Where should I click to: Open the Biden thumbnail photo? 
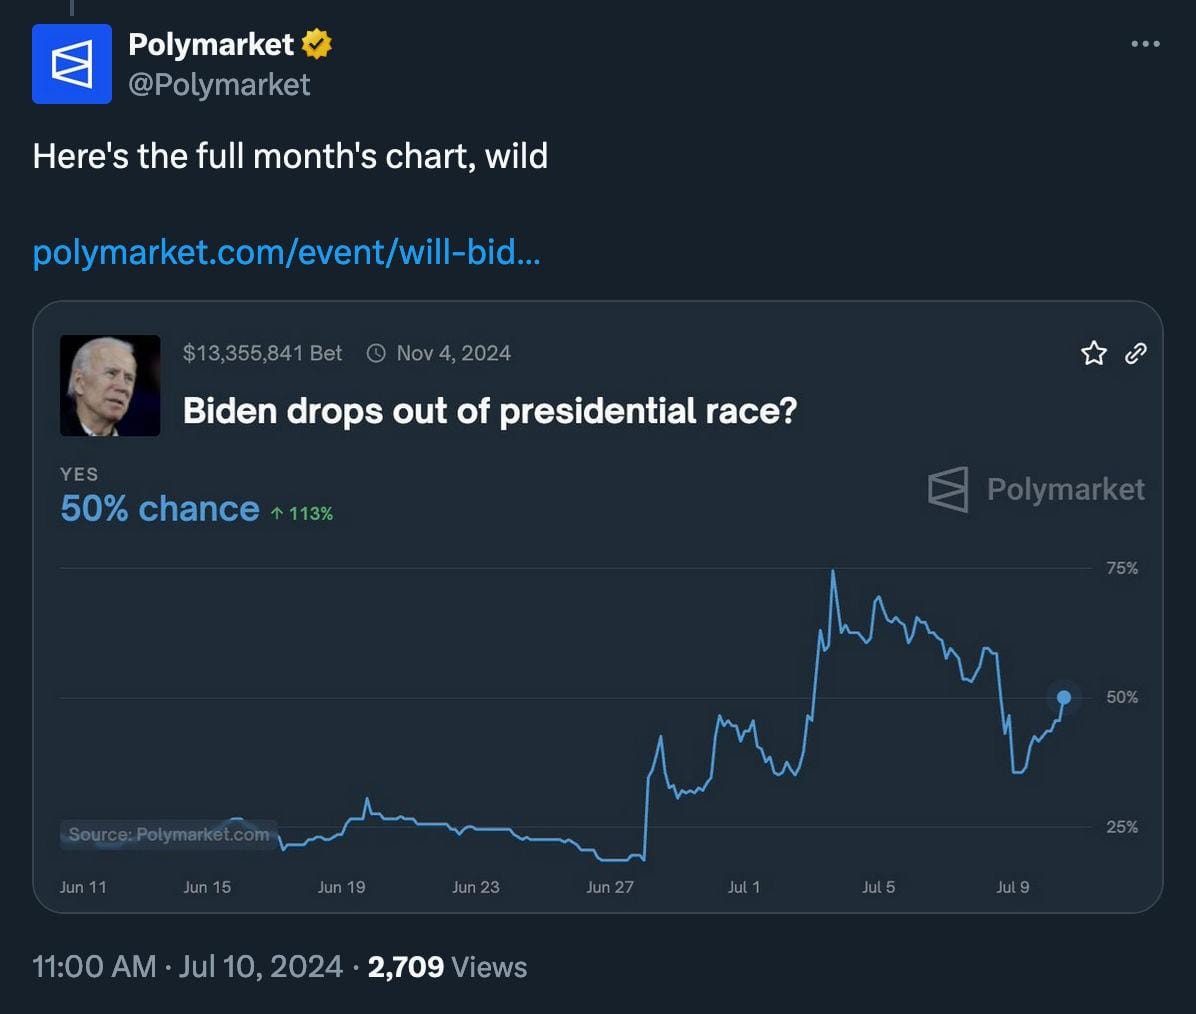click(110, 385)
